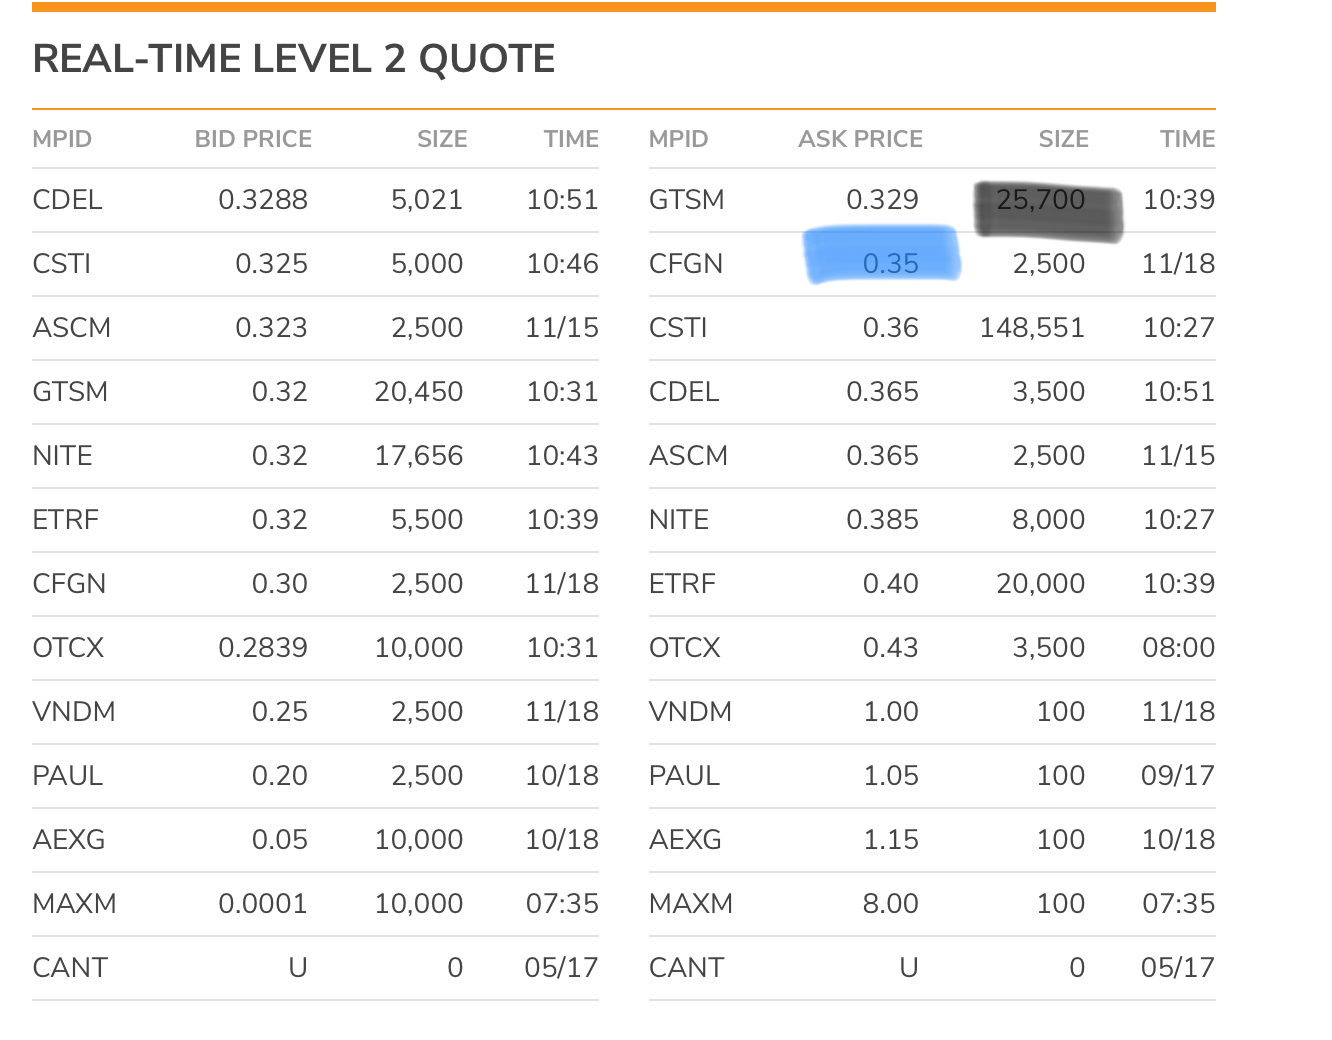Image resolution: width=1332 pixels, height=1040 pixels.
Task: Select bid size 5,021 for CDEL
Action: (x=427, y=200)
